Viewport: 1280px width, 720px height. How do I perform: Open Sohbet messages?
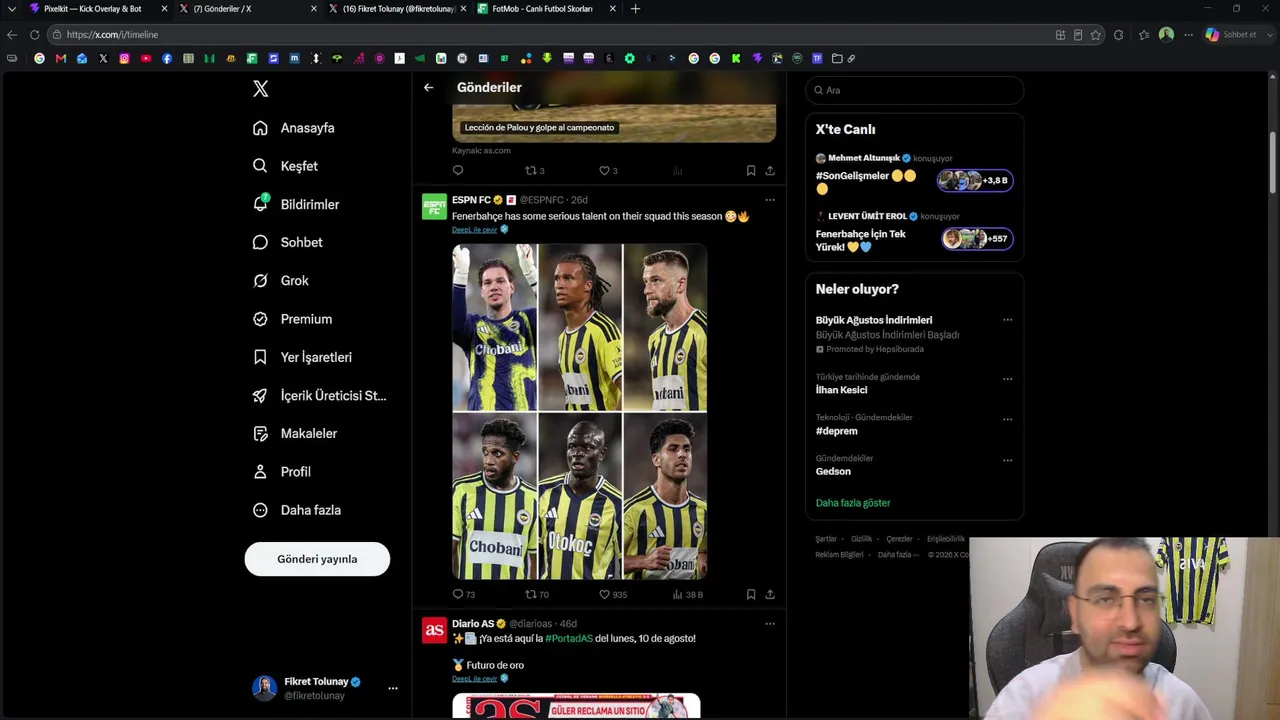point(287,242)
